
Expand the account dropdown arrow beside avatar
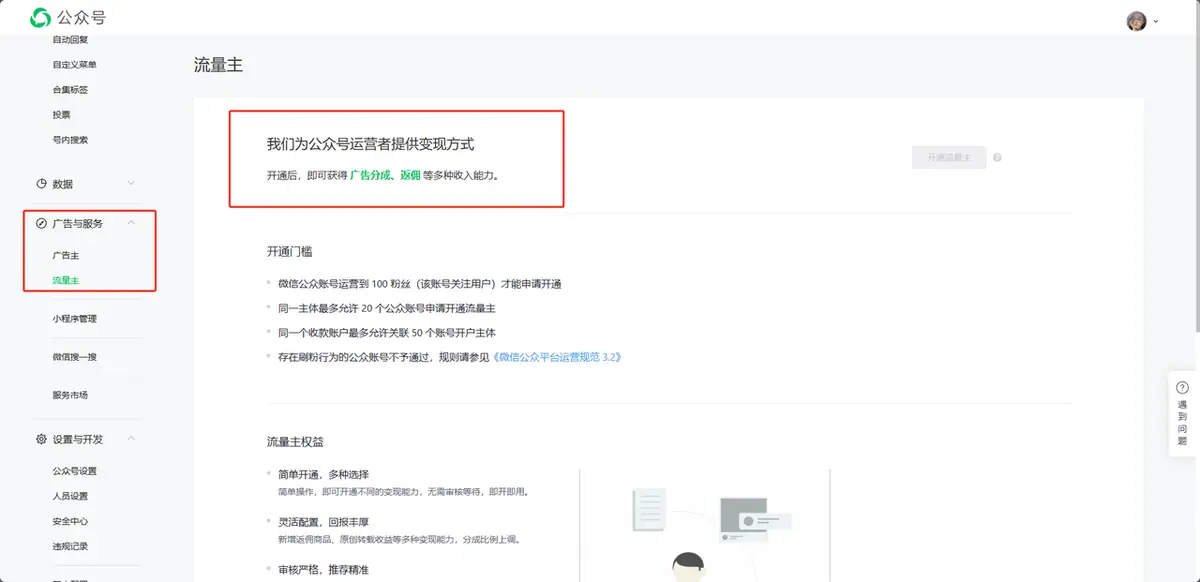pos(1157,22)
